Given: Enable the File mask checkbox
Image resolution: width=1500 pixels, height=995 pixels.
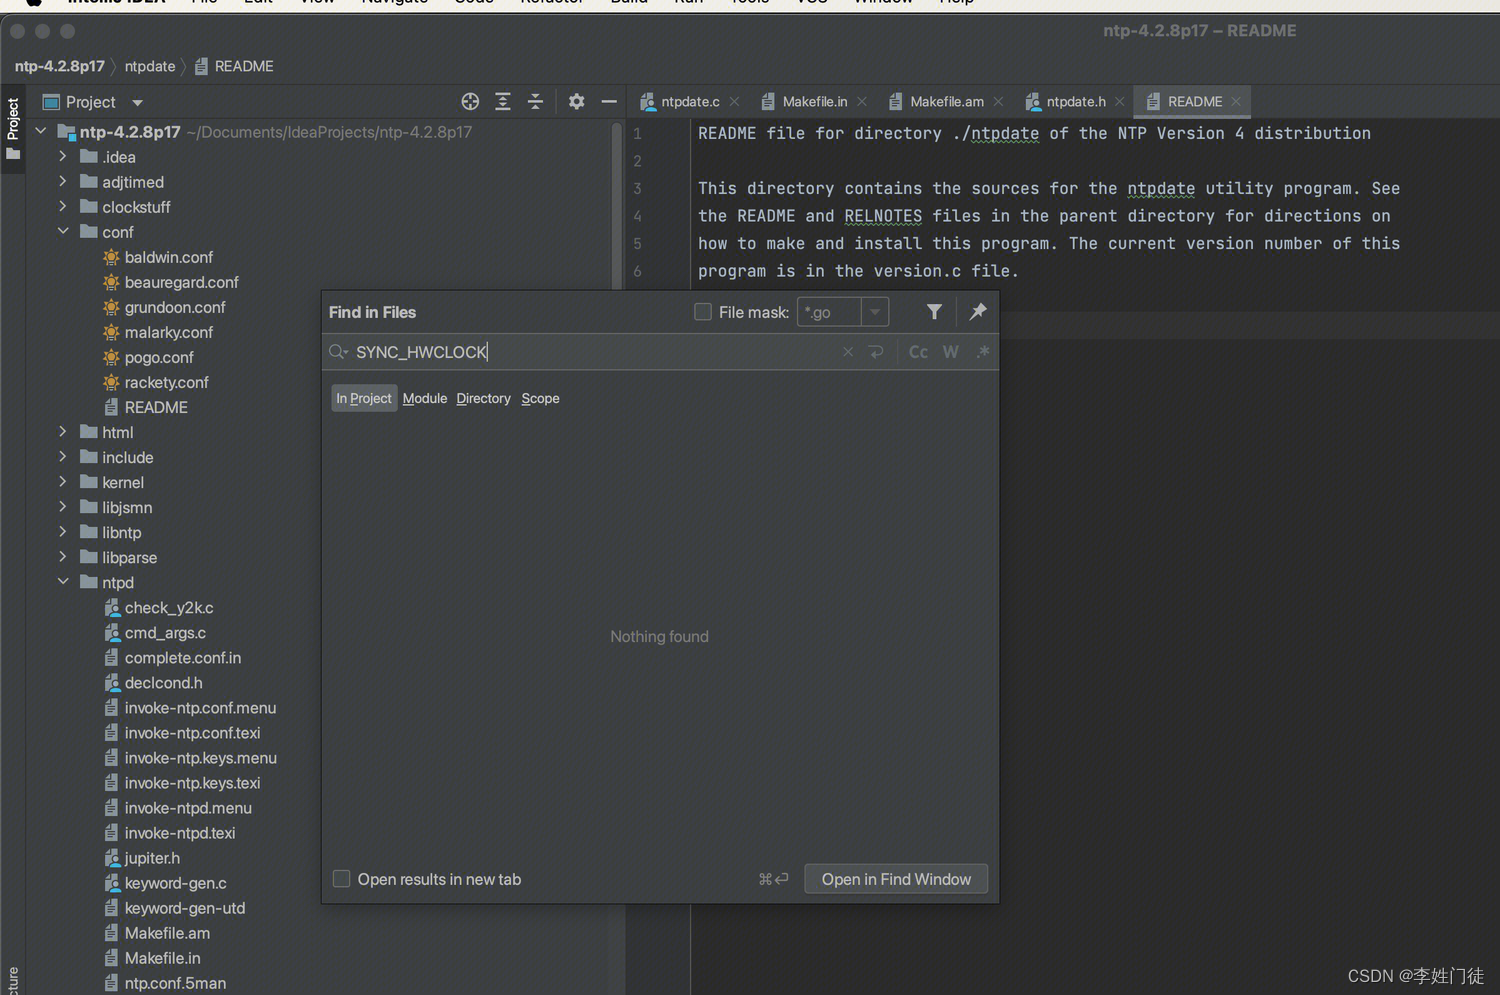Looking at the screenshot, I should tap(703, 312).
